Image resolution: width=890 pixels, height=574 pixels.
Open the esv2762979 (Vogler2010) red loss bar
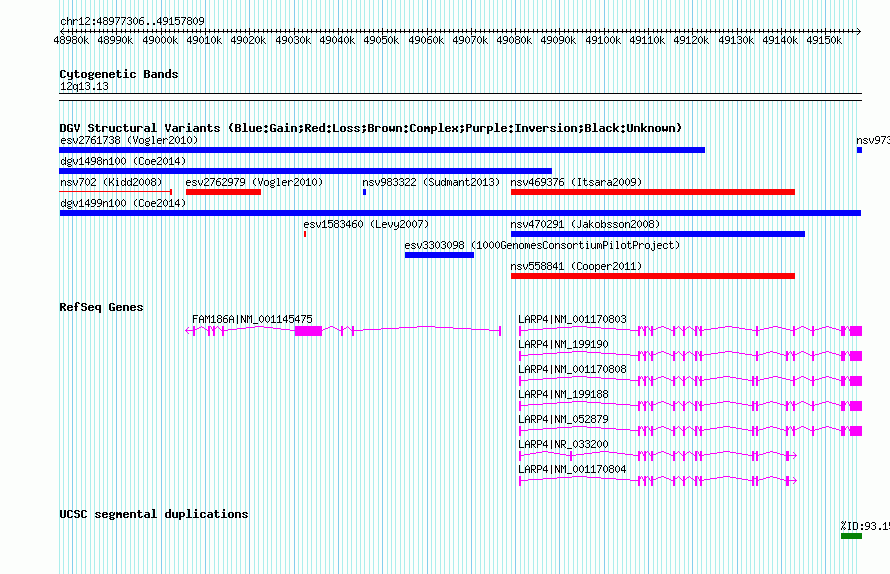click(x=223, y=192)
